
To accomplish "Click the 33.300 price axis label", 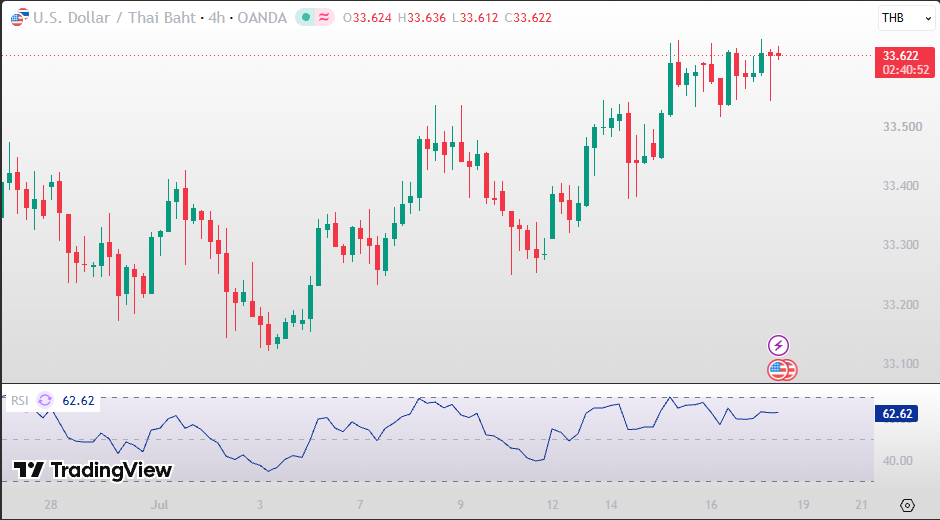I will [x=901, y=245].
